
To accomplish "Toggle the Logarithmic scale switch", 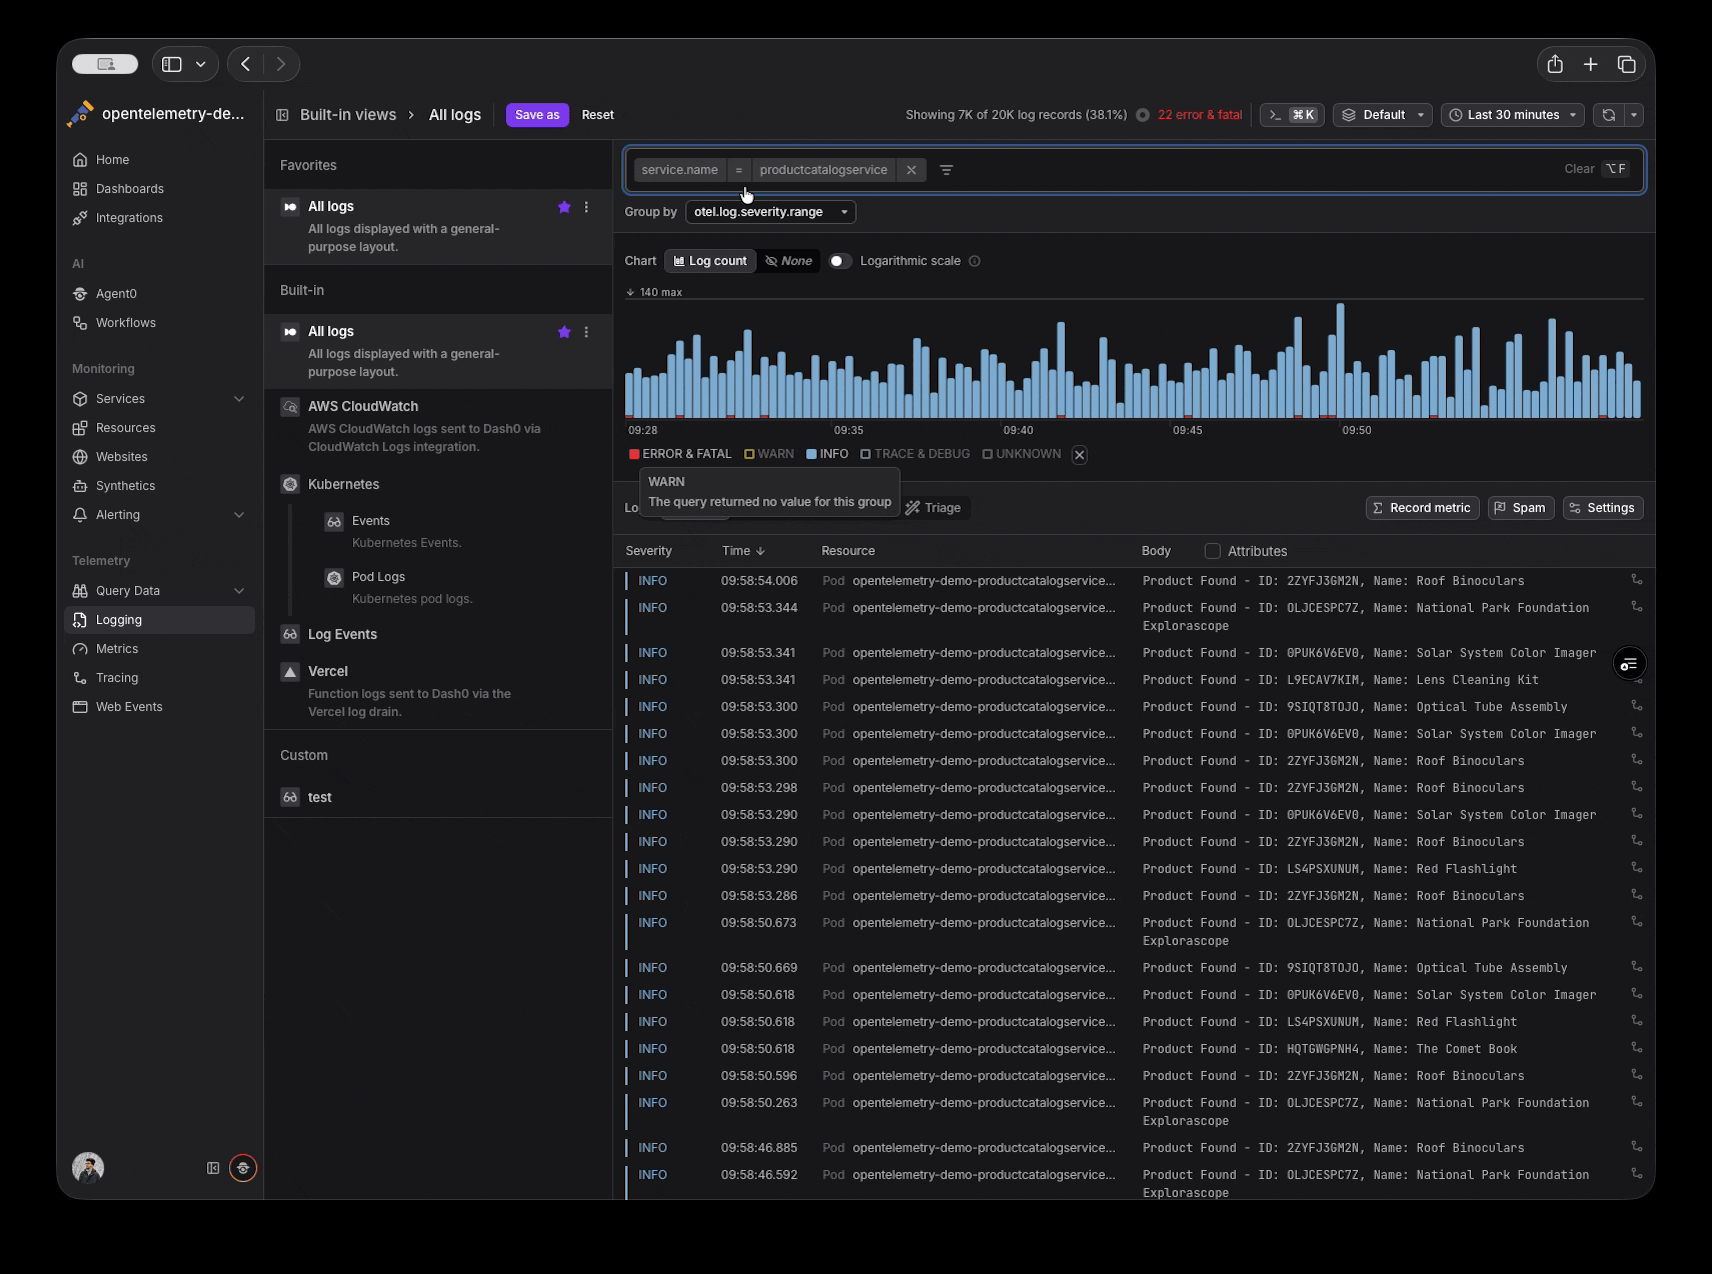I will coord(840,261).
